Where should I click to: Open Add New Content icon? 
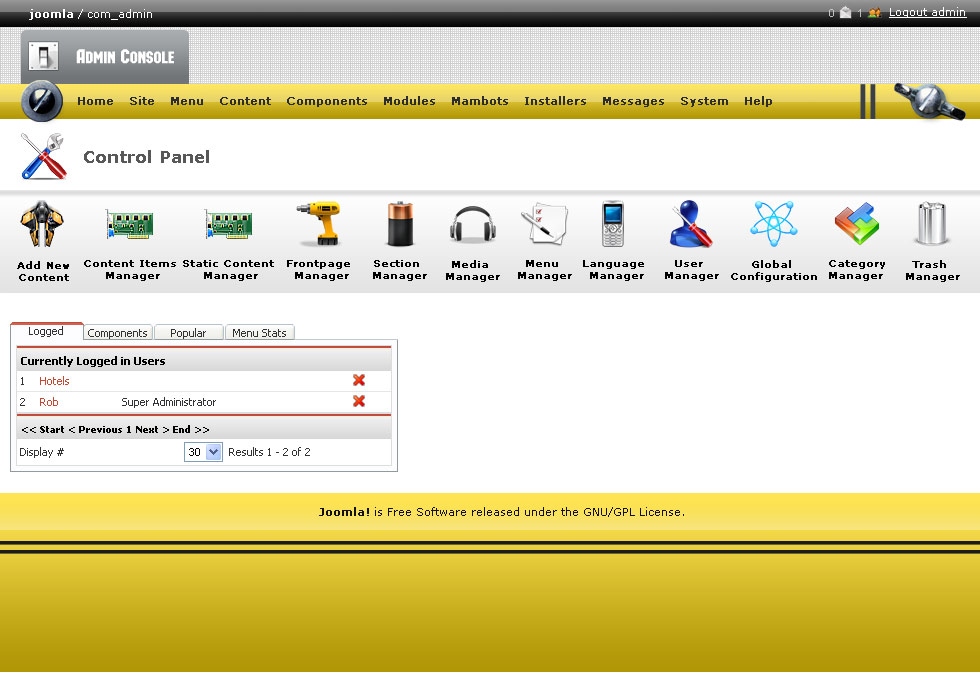click(42, 224)
